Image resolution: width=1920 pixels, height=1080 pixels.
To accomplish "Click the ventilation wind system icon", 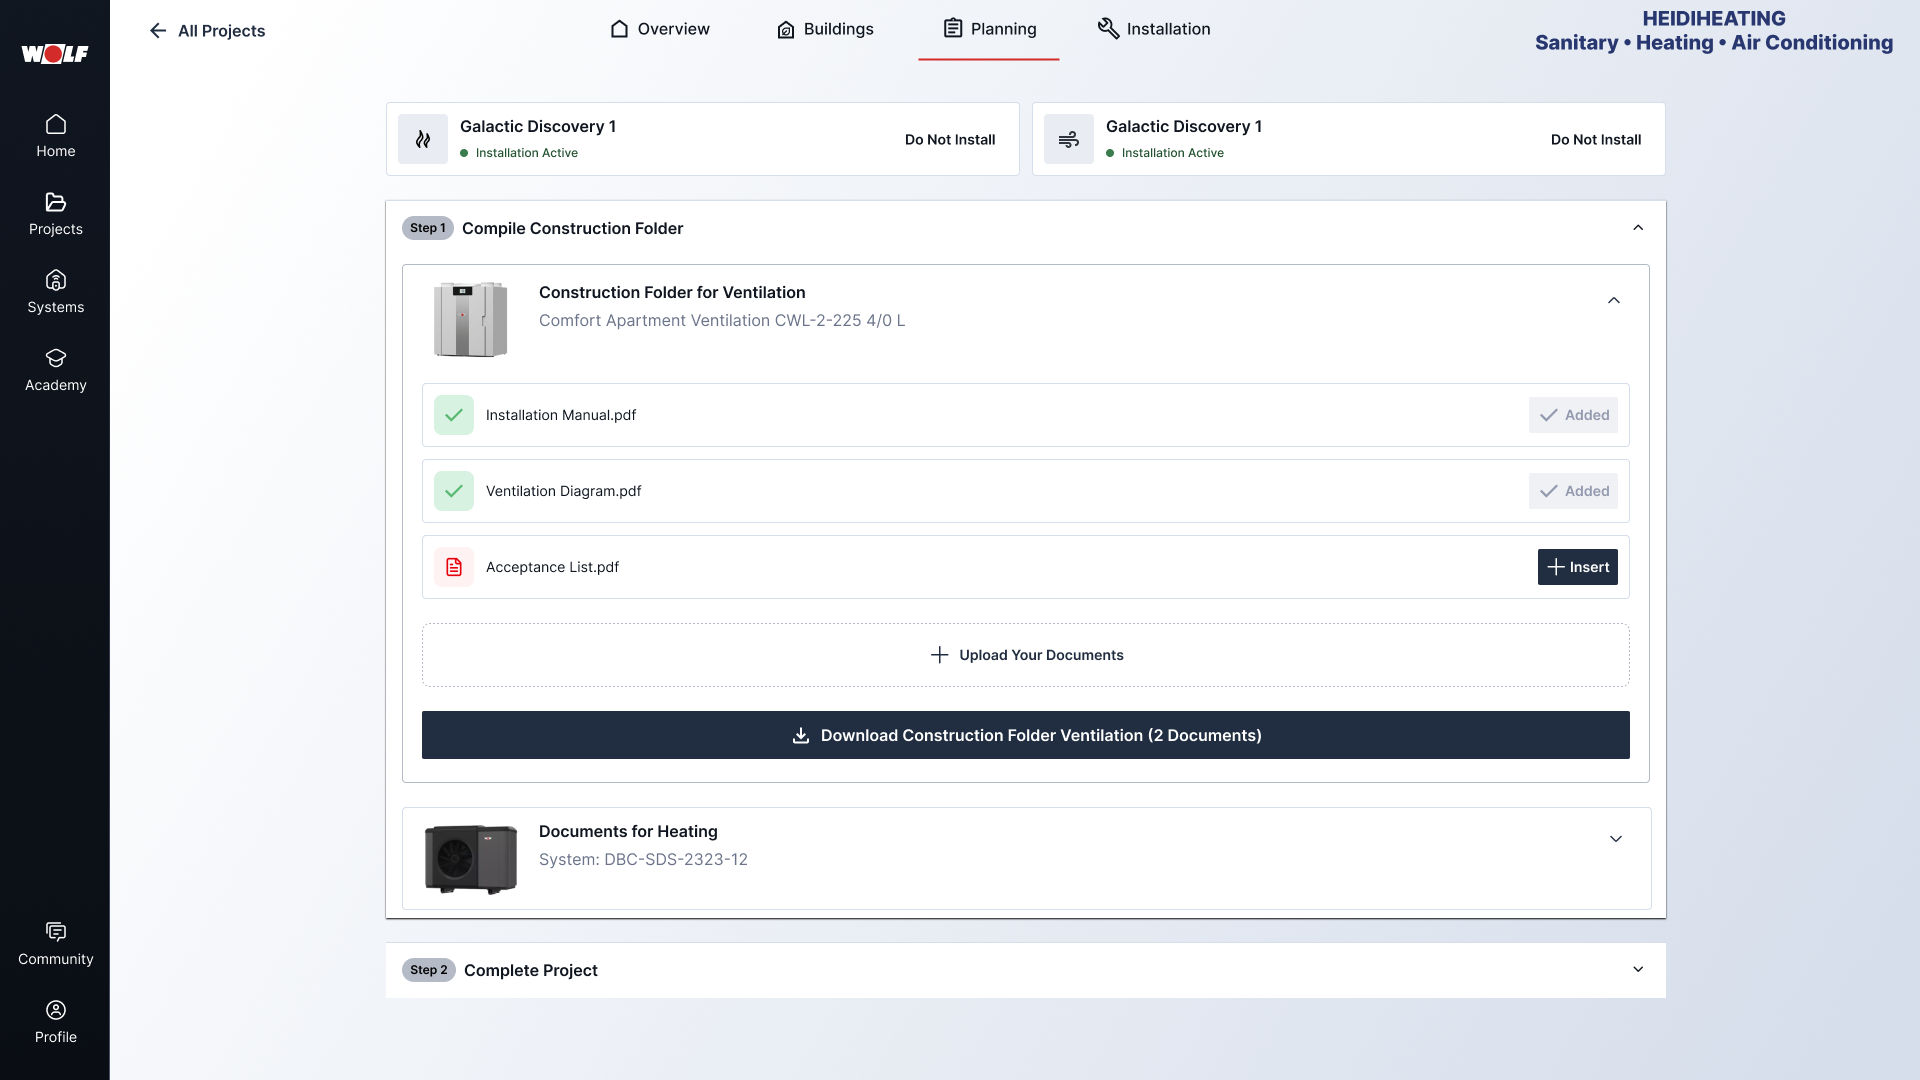I will point(1069,139).
